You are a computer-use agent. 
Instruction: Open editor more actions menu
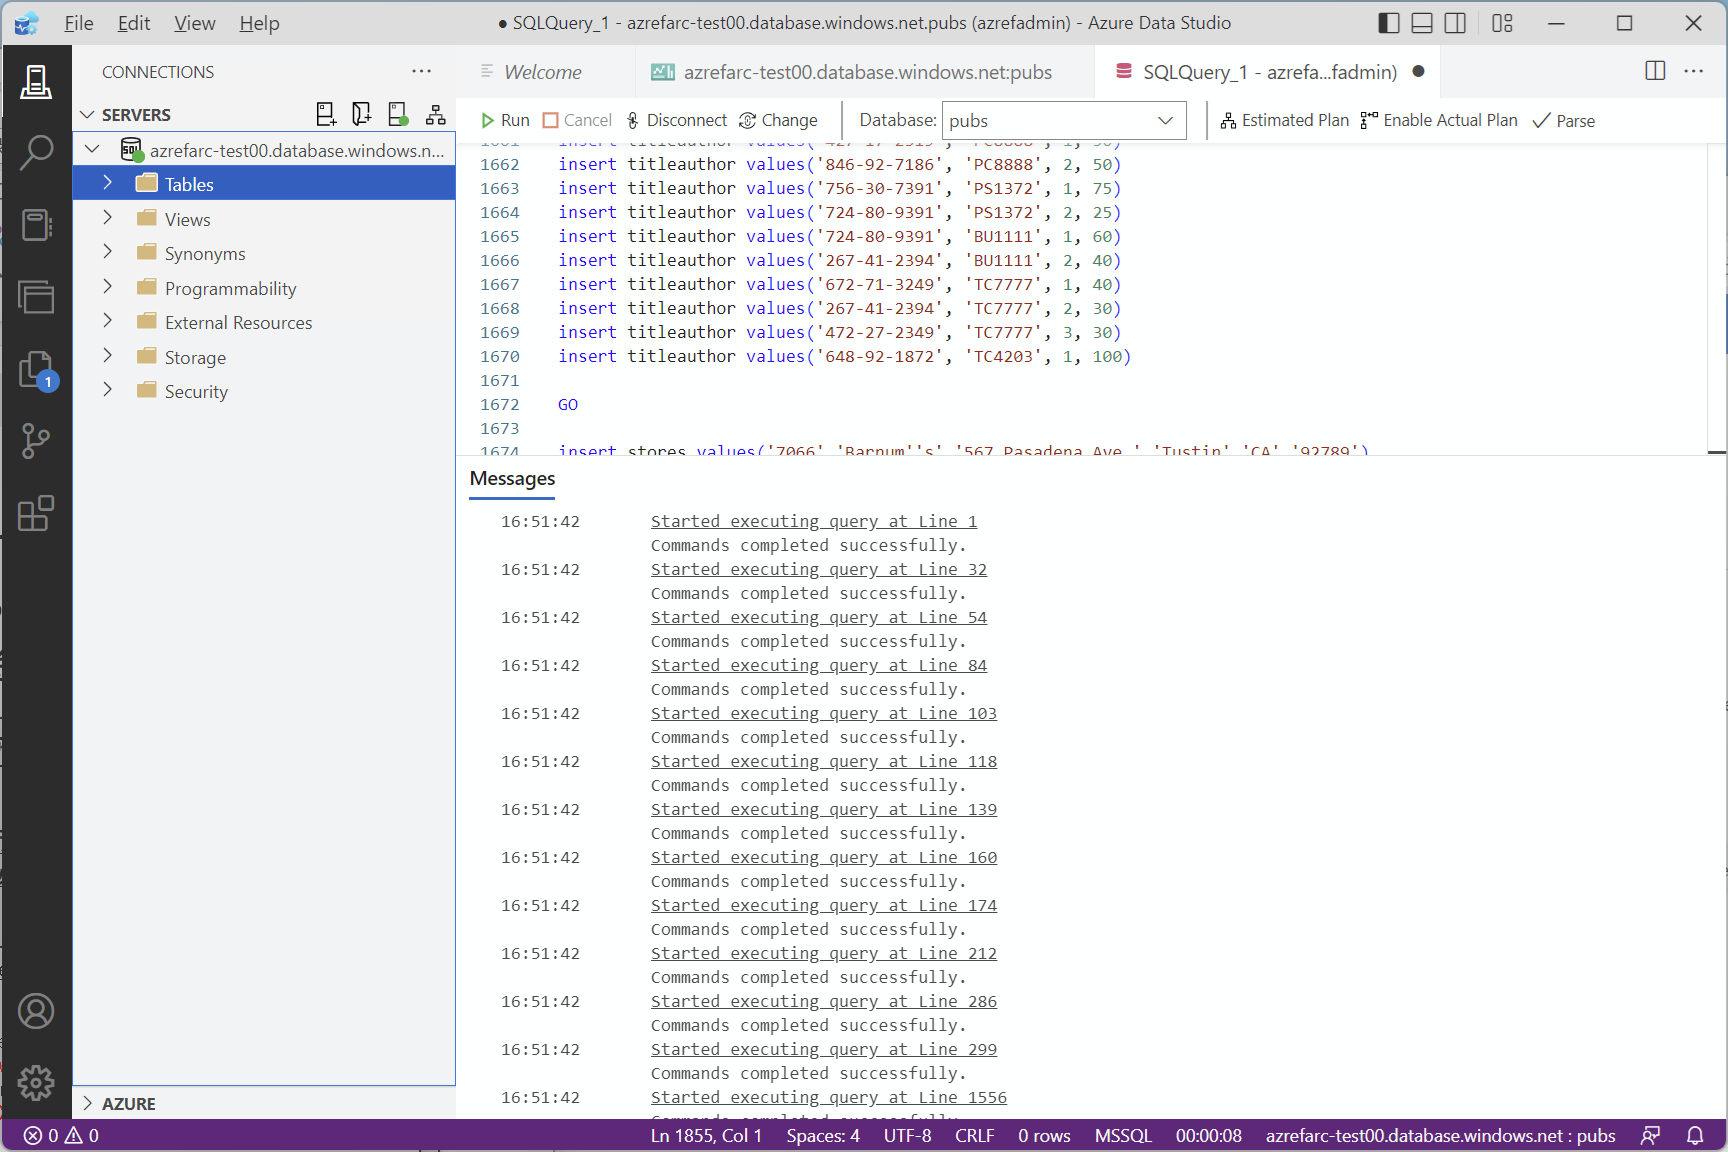click(x=1694, y=71)
